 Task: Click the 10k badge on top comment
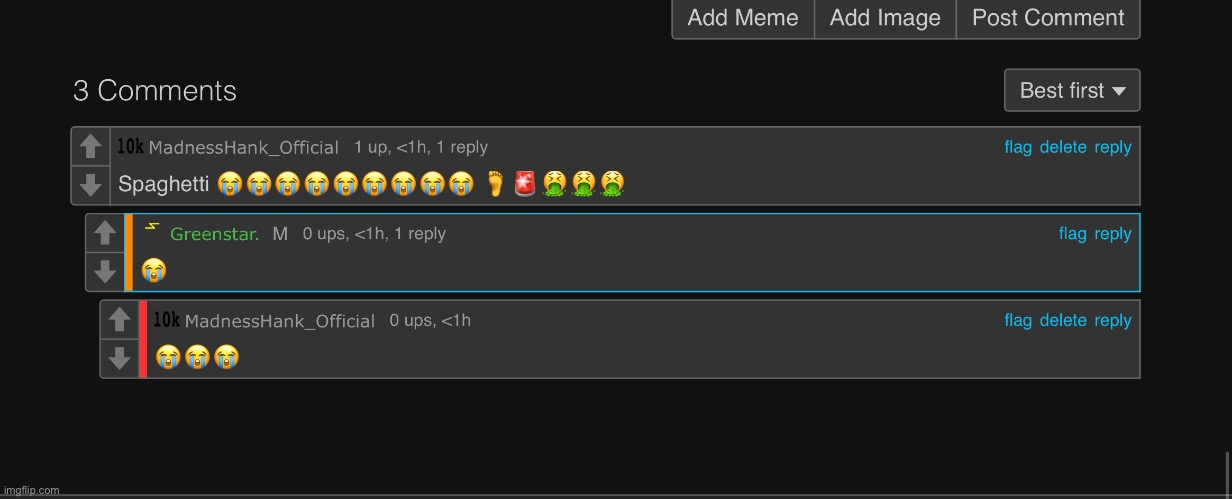[x=130, y=147]
